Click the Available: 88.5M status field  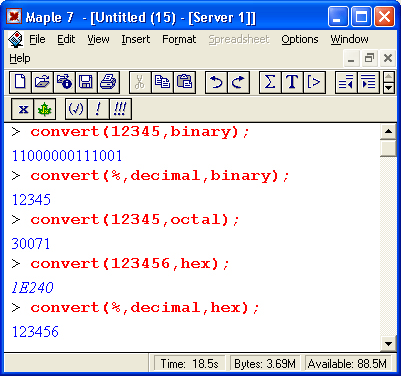tap(347, 363)
